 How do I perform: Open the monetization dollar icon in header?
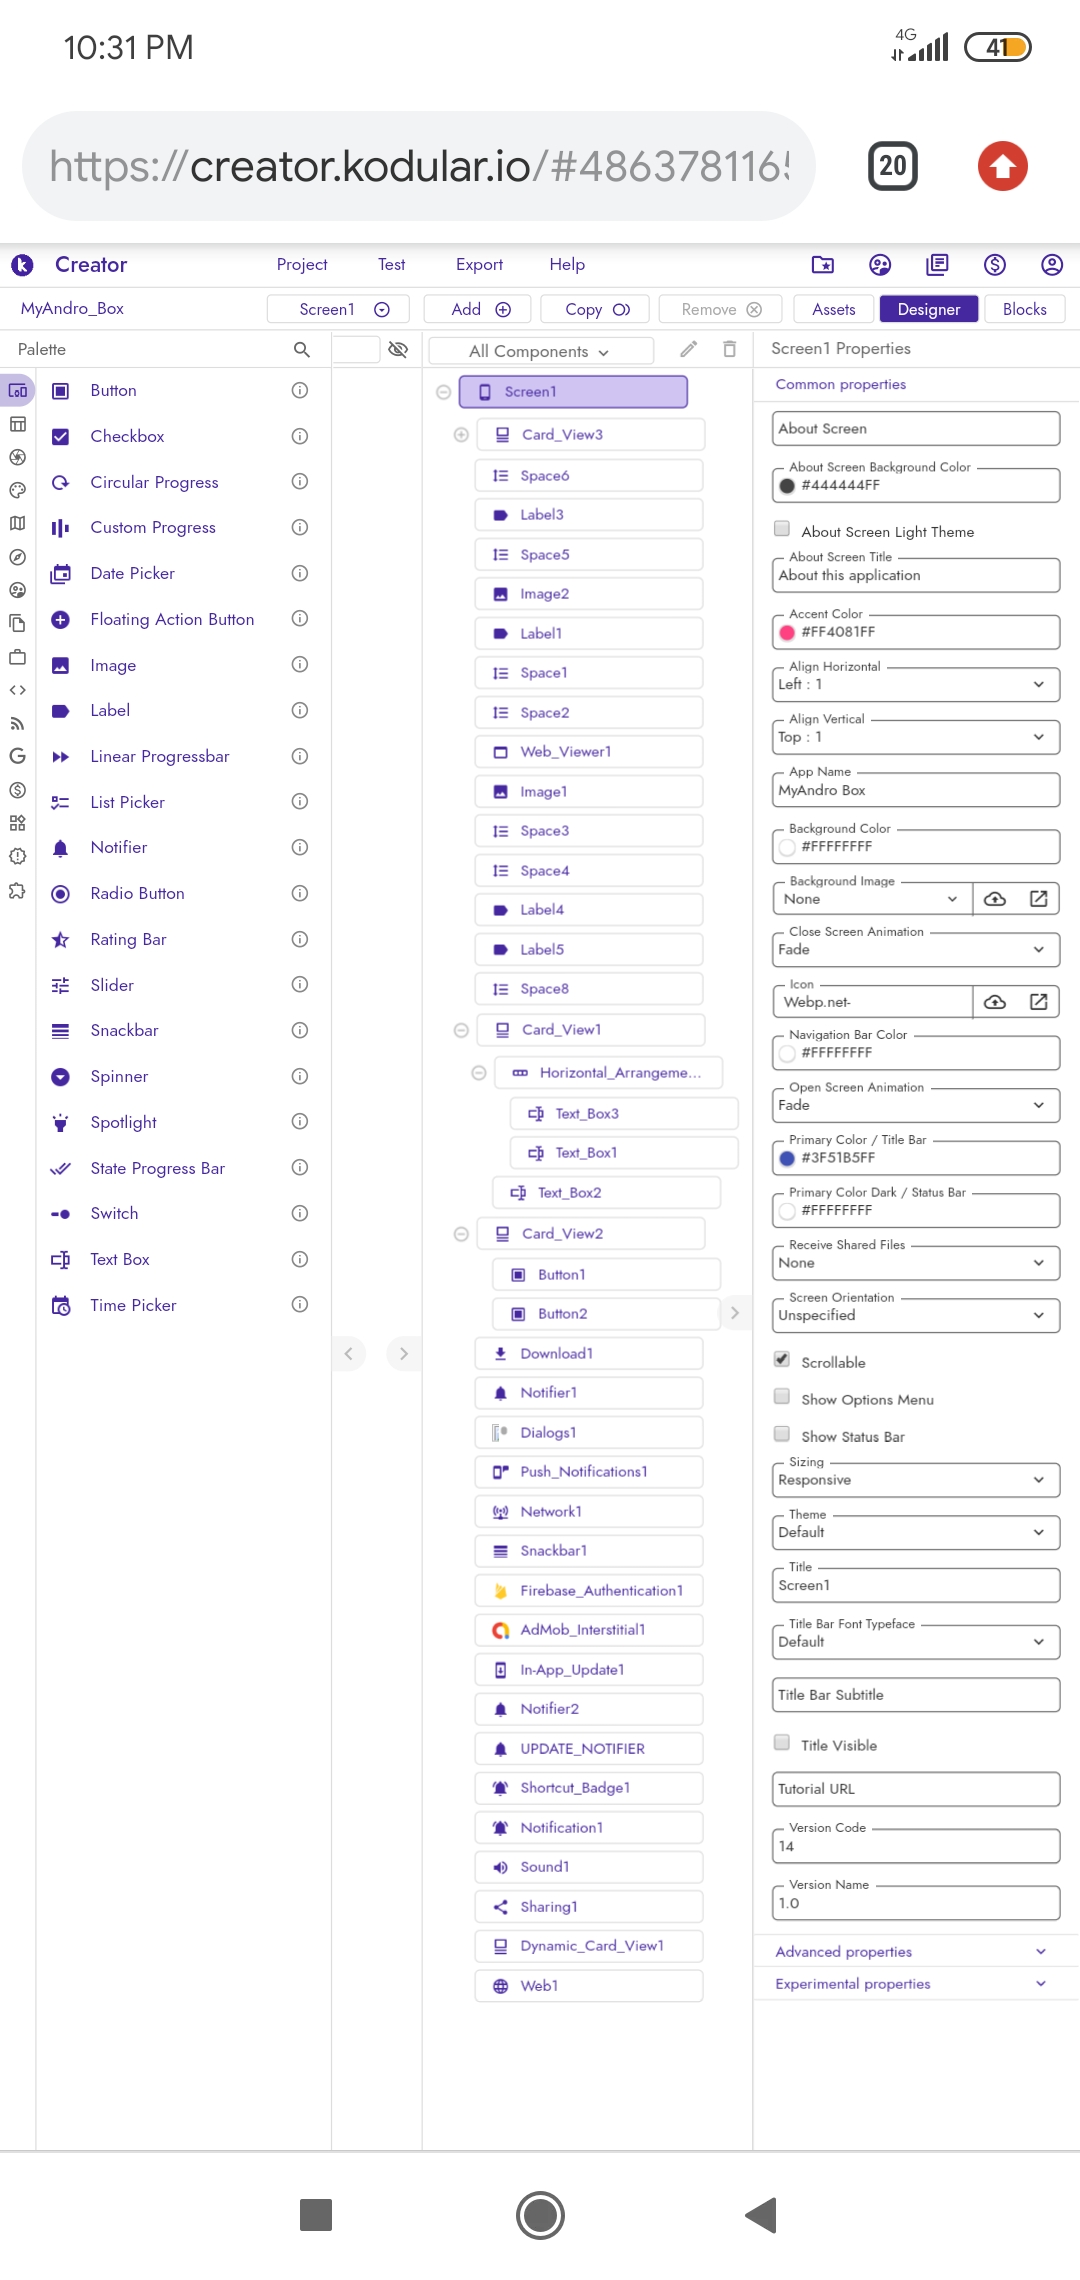click(x=994, y=265)
